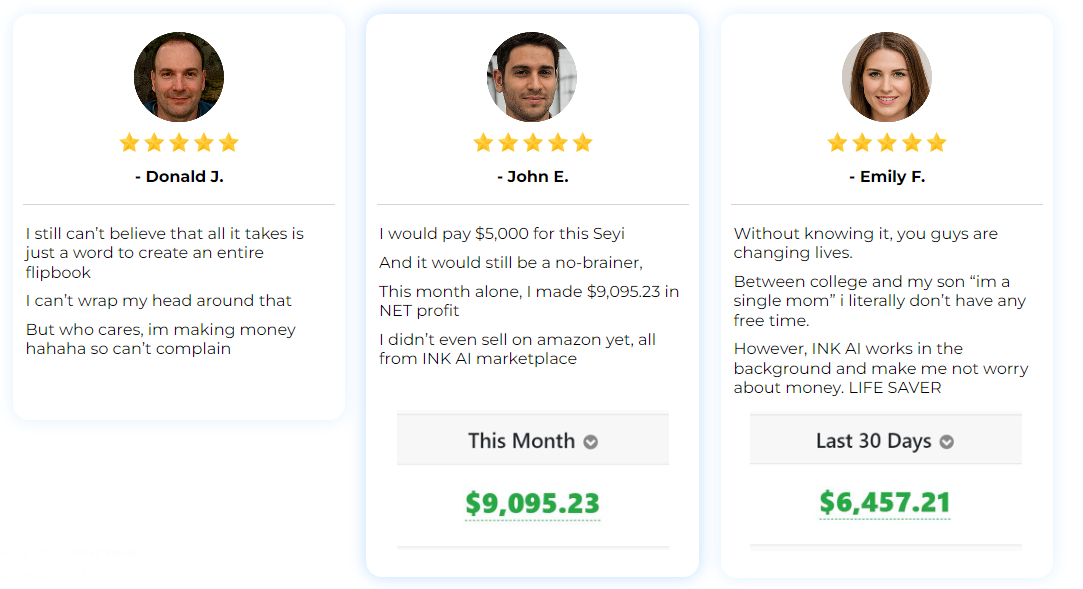Click the name John E.

tap(533, 177)
